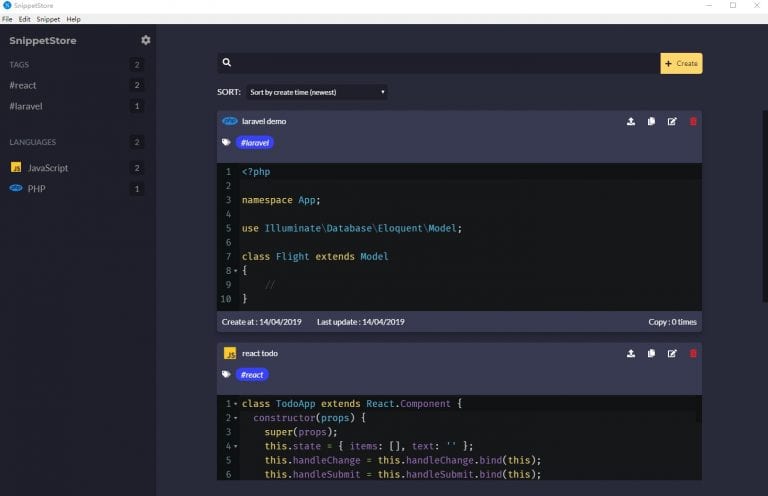Screen dimensions: 768x496
Task: Click SnippetStore app icon in title bar
Action: 7,5
